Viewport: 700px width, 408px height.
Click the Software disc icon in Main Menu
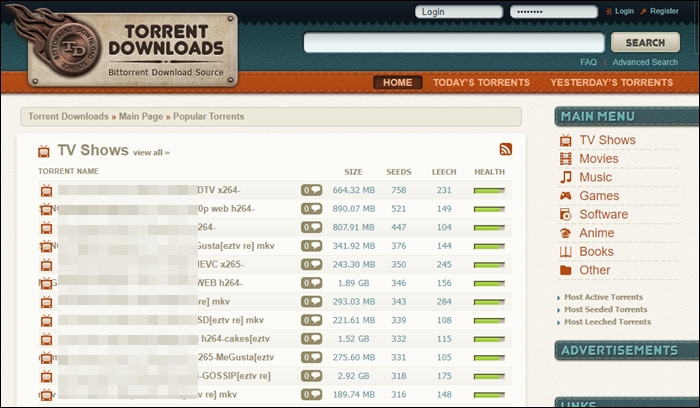tap(566, 214)
